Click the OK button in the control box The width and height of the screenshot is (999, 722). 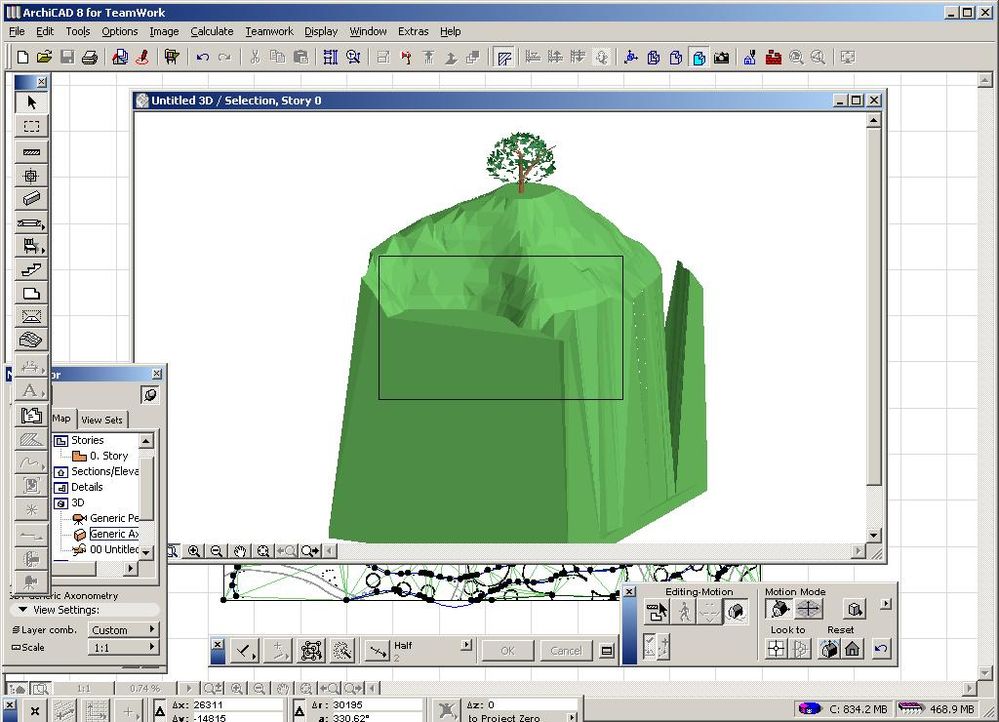click(507, 651)
